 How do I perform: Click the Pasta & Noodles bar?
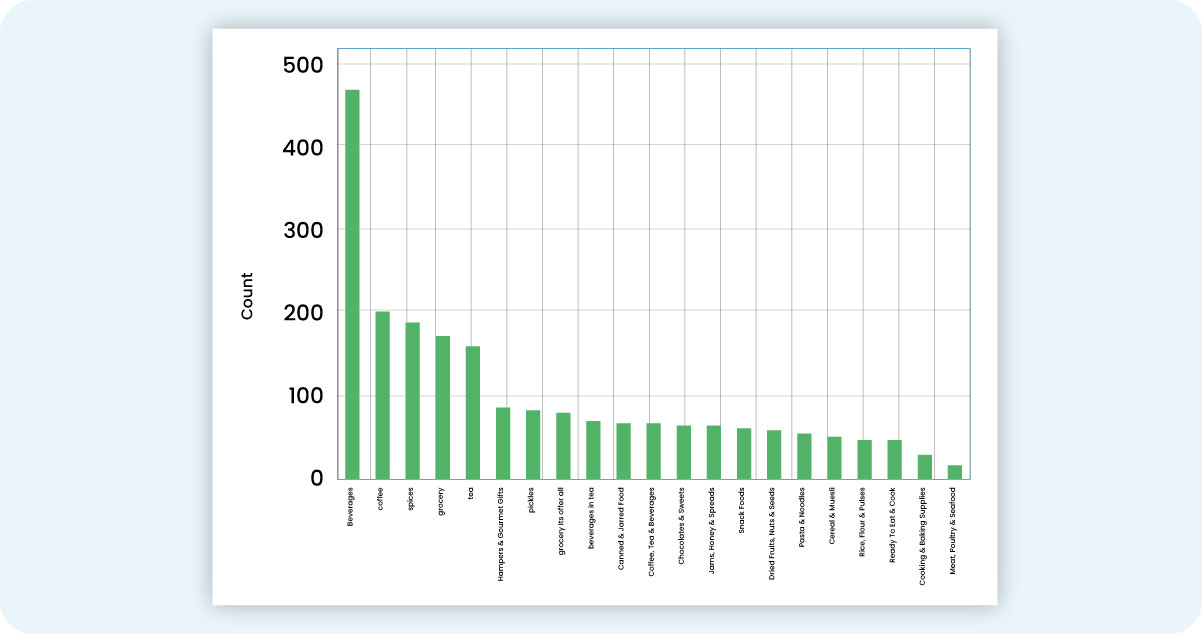click(804, 456)
